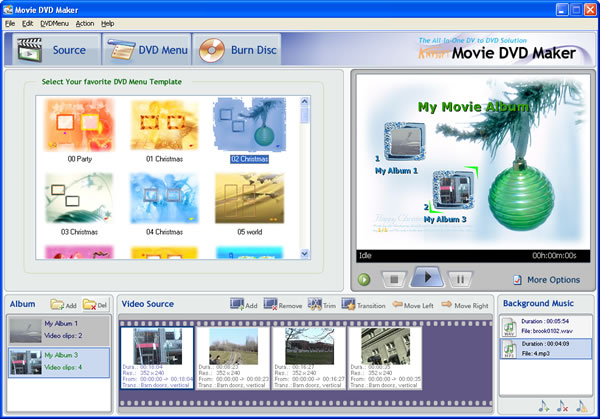Image resolution: width=600 pixels, height=419 pixels.
Task: Select 4.mp3 background music
Action: pyautogui.click(x=546, y=349)
